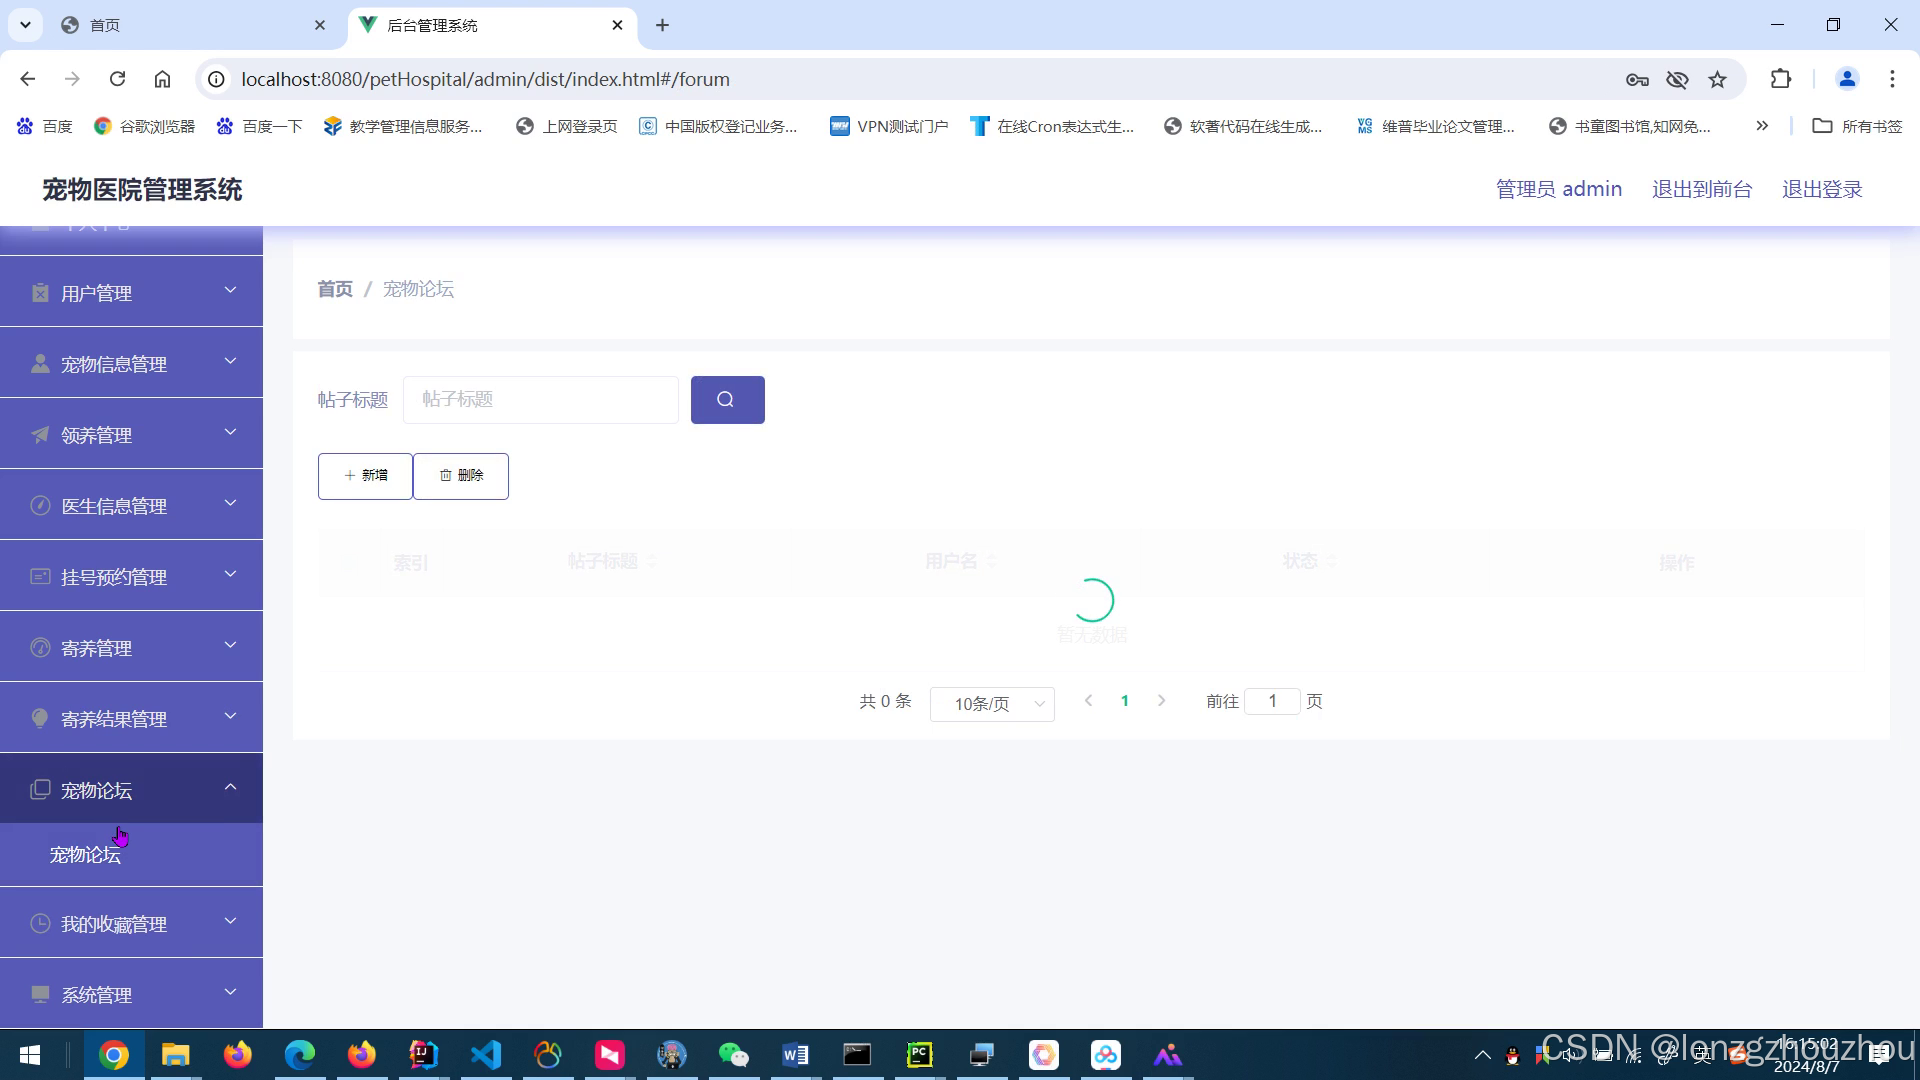Select the 宠物论坛 submenu item

[x=86, y=855]
